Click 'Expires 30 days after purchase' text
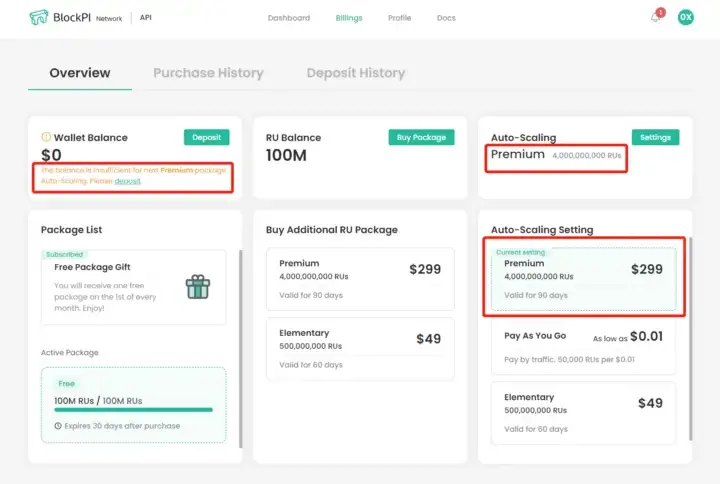Viewport: 720px width, 484px height. (122, 426)
